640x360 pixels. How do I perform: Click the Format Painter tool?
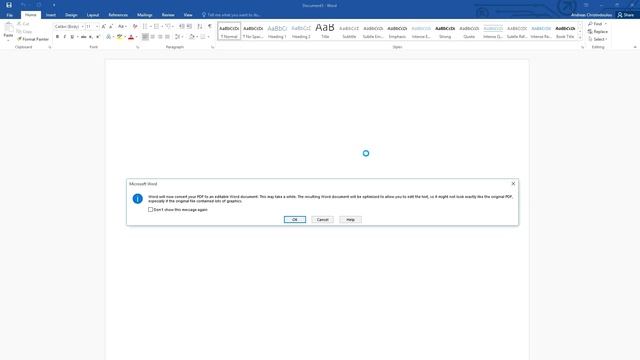pyautogui.click(x=33, y=39)
